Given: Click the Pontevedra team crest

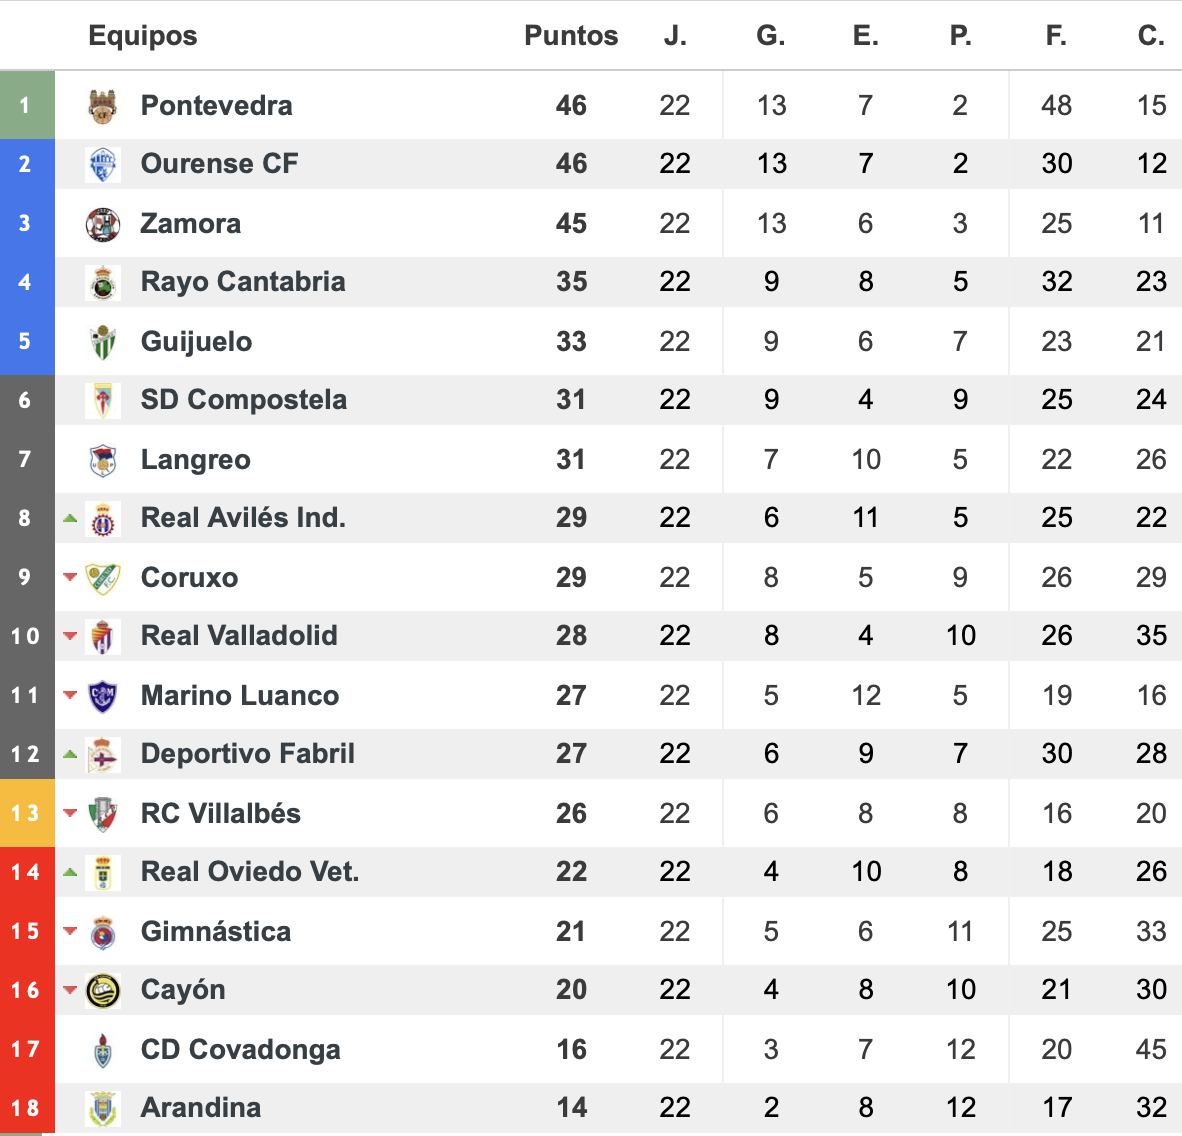Looking at the screenshot, I should tap(103, 106).
